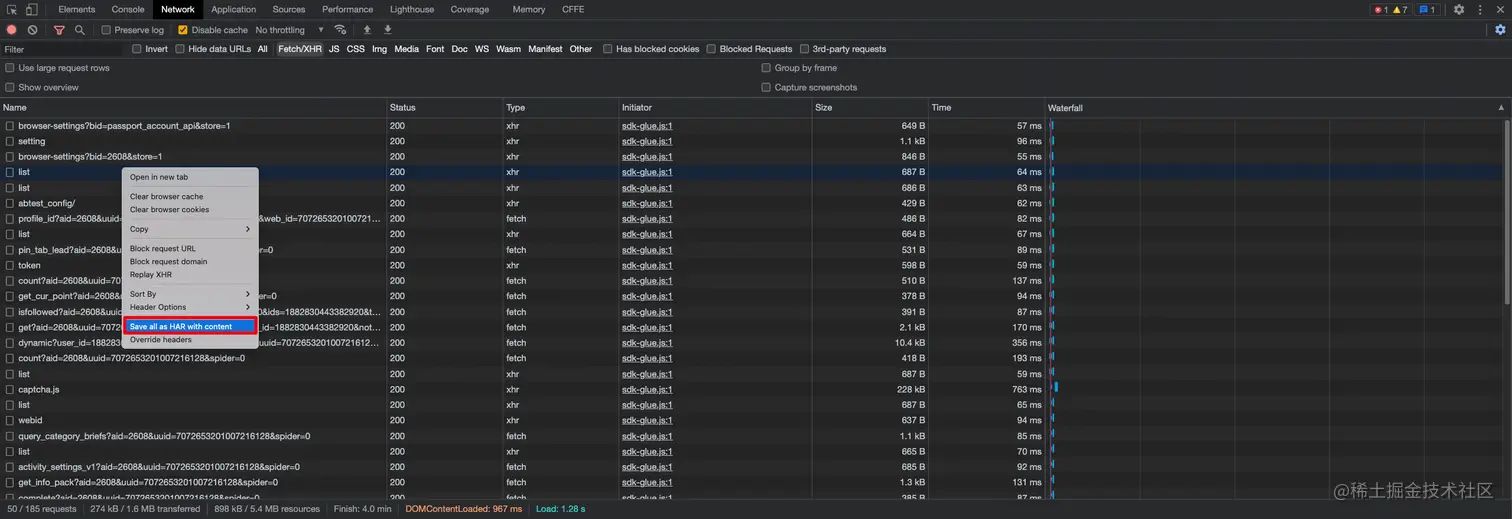Select Open in new tab
The height and width of the screenshot is (519, 1512).
(190, 177)
